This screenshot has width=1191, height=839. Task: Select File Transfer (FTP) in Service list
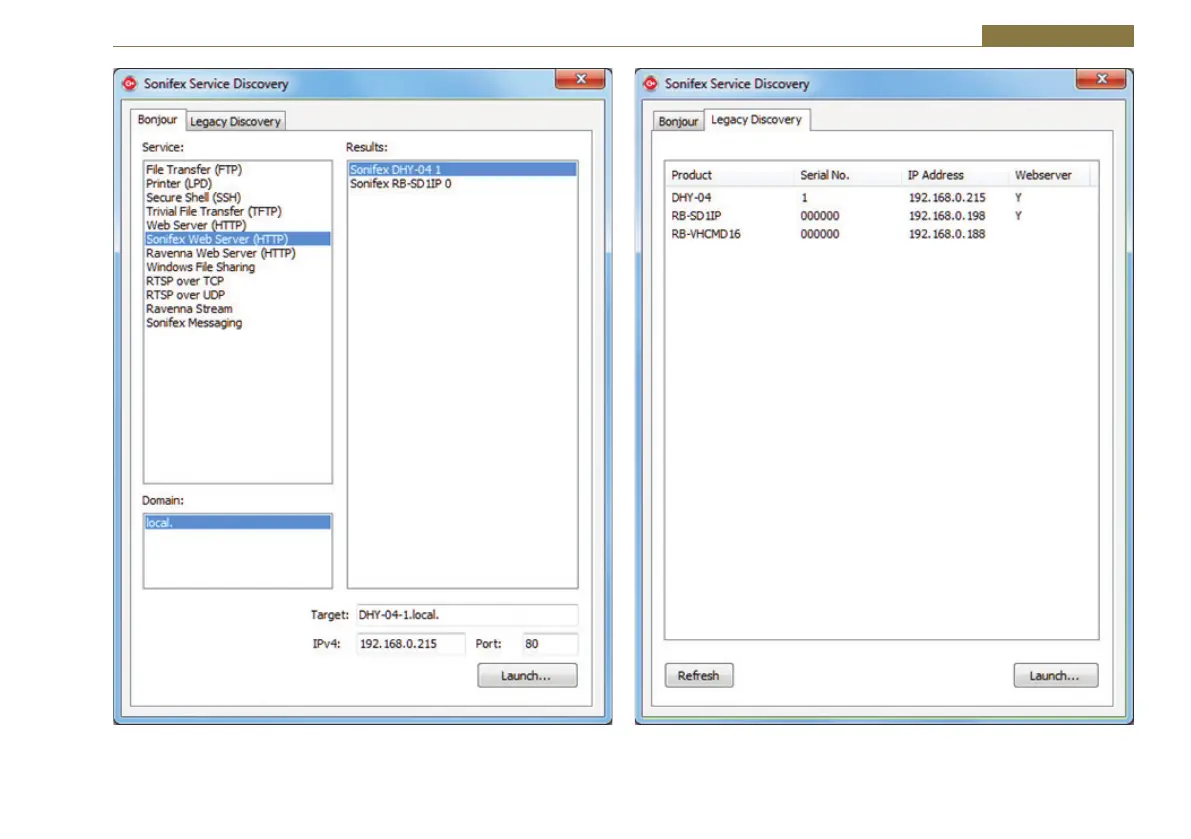pyautogui.click(x=194, y=170)
